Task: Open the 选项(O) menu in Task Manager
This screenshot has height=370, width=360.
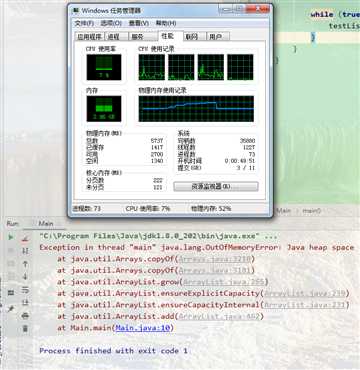Action: [x=111, y=23]
